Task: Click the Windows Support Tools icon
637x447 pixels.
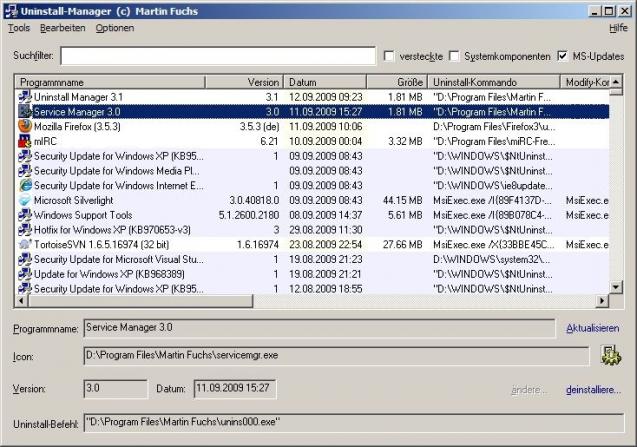Action: click(24, 215)
